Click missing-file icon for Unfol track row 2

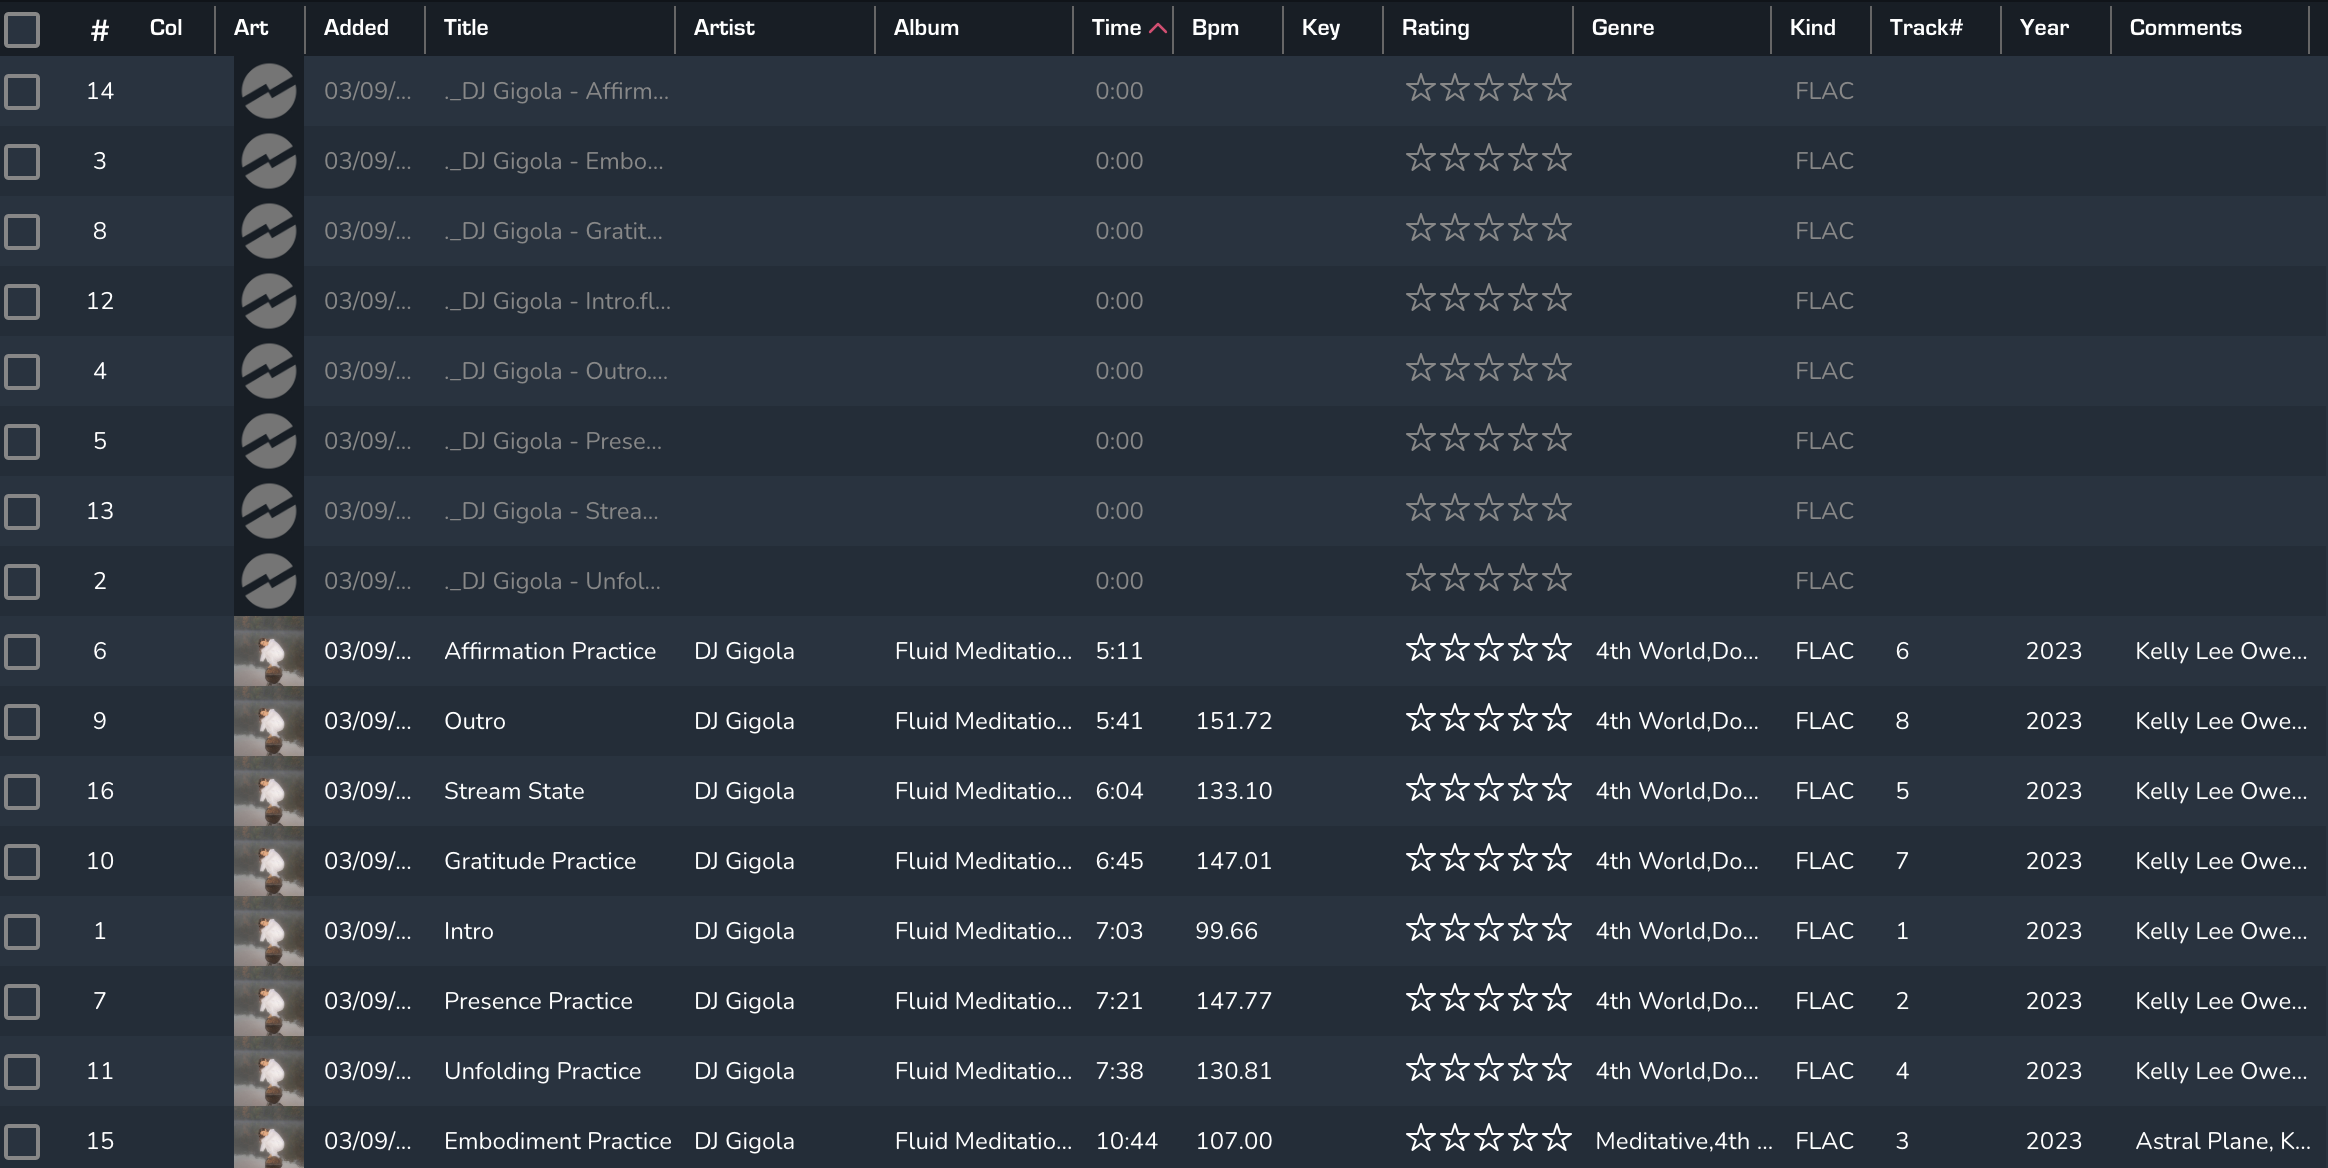point(268,581)
